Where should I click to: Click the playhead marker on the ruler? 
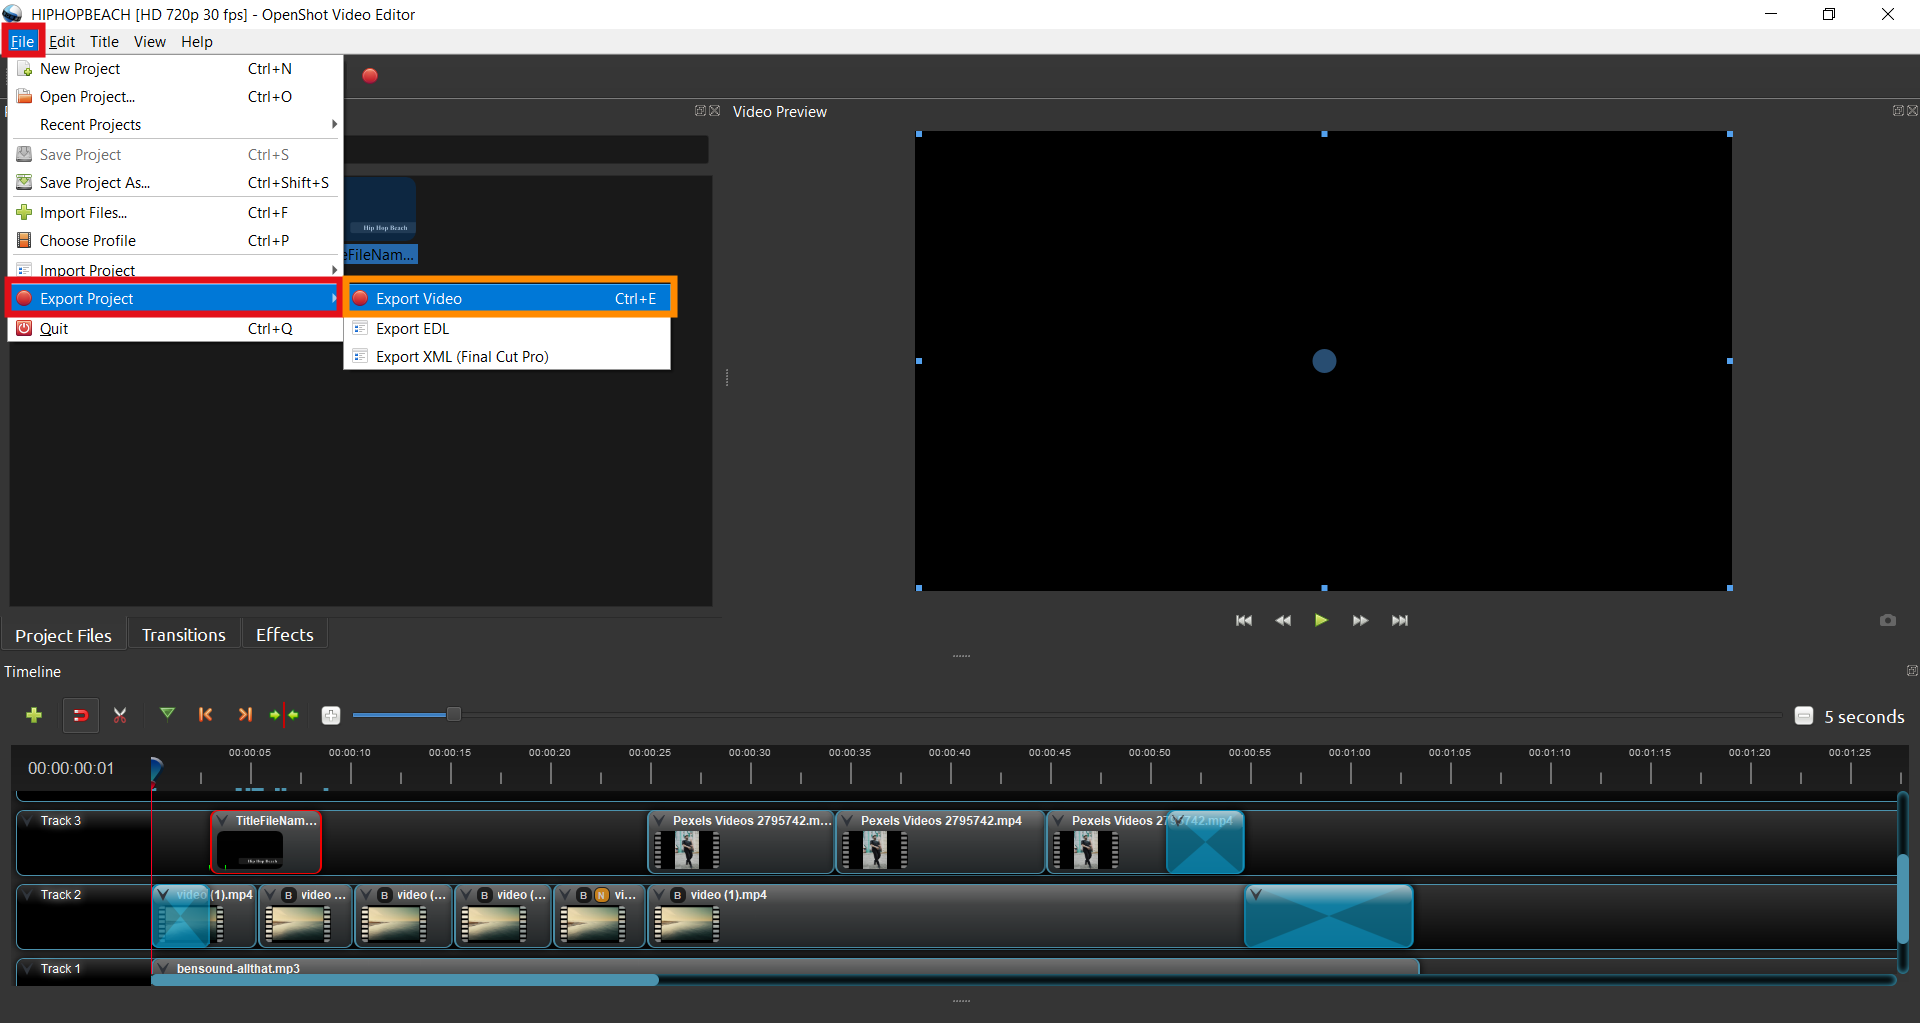(156, 768)
